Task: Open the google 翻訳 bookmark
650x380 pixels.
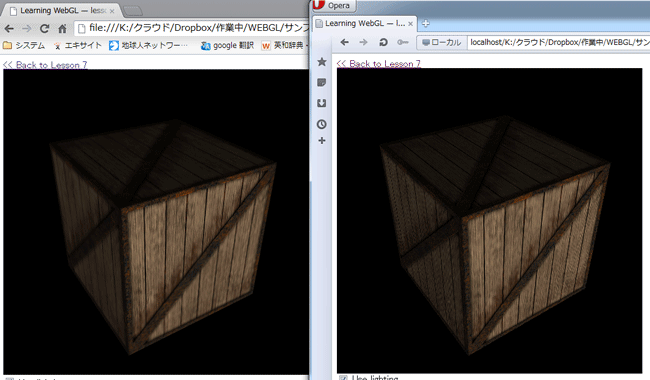Action: coord(227,46)
